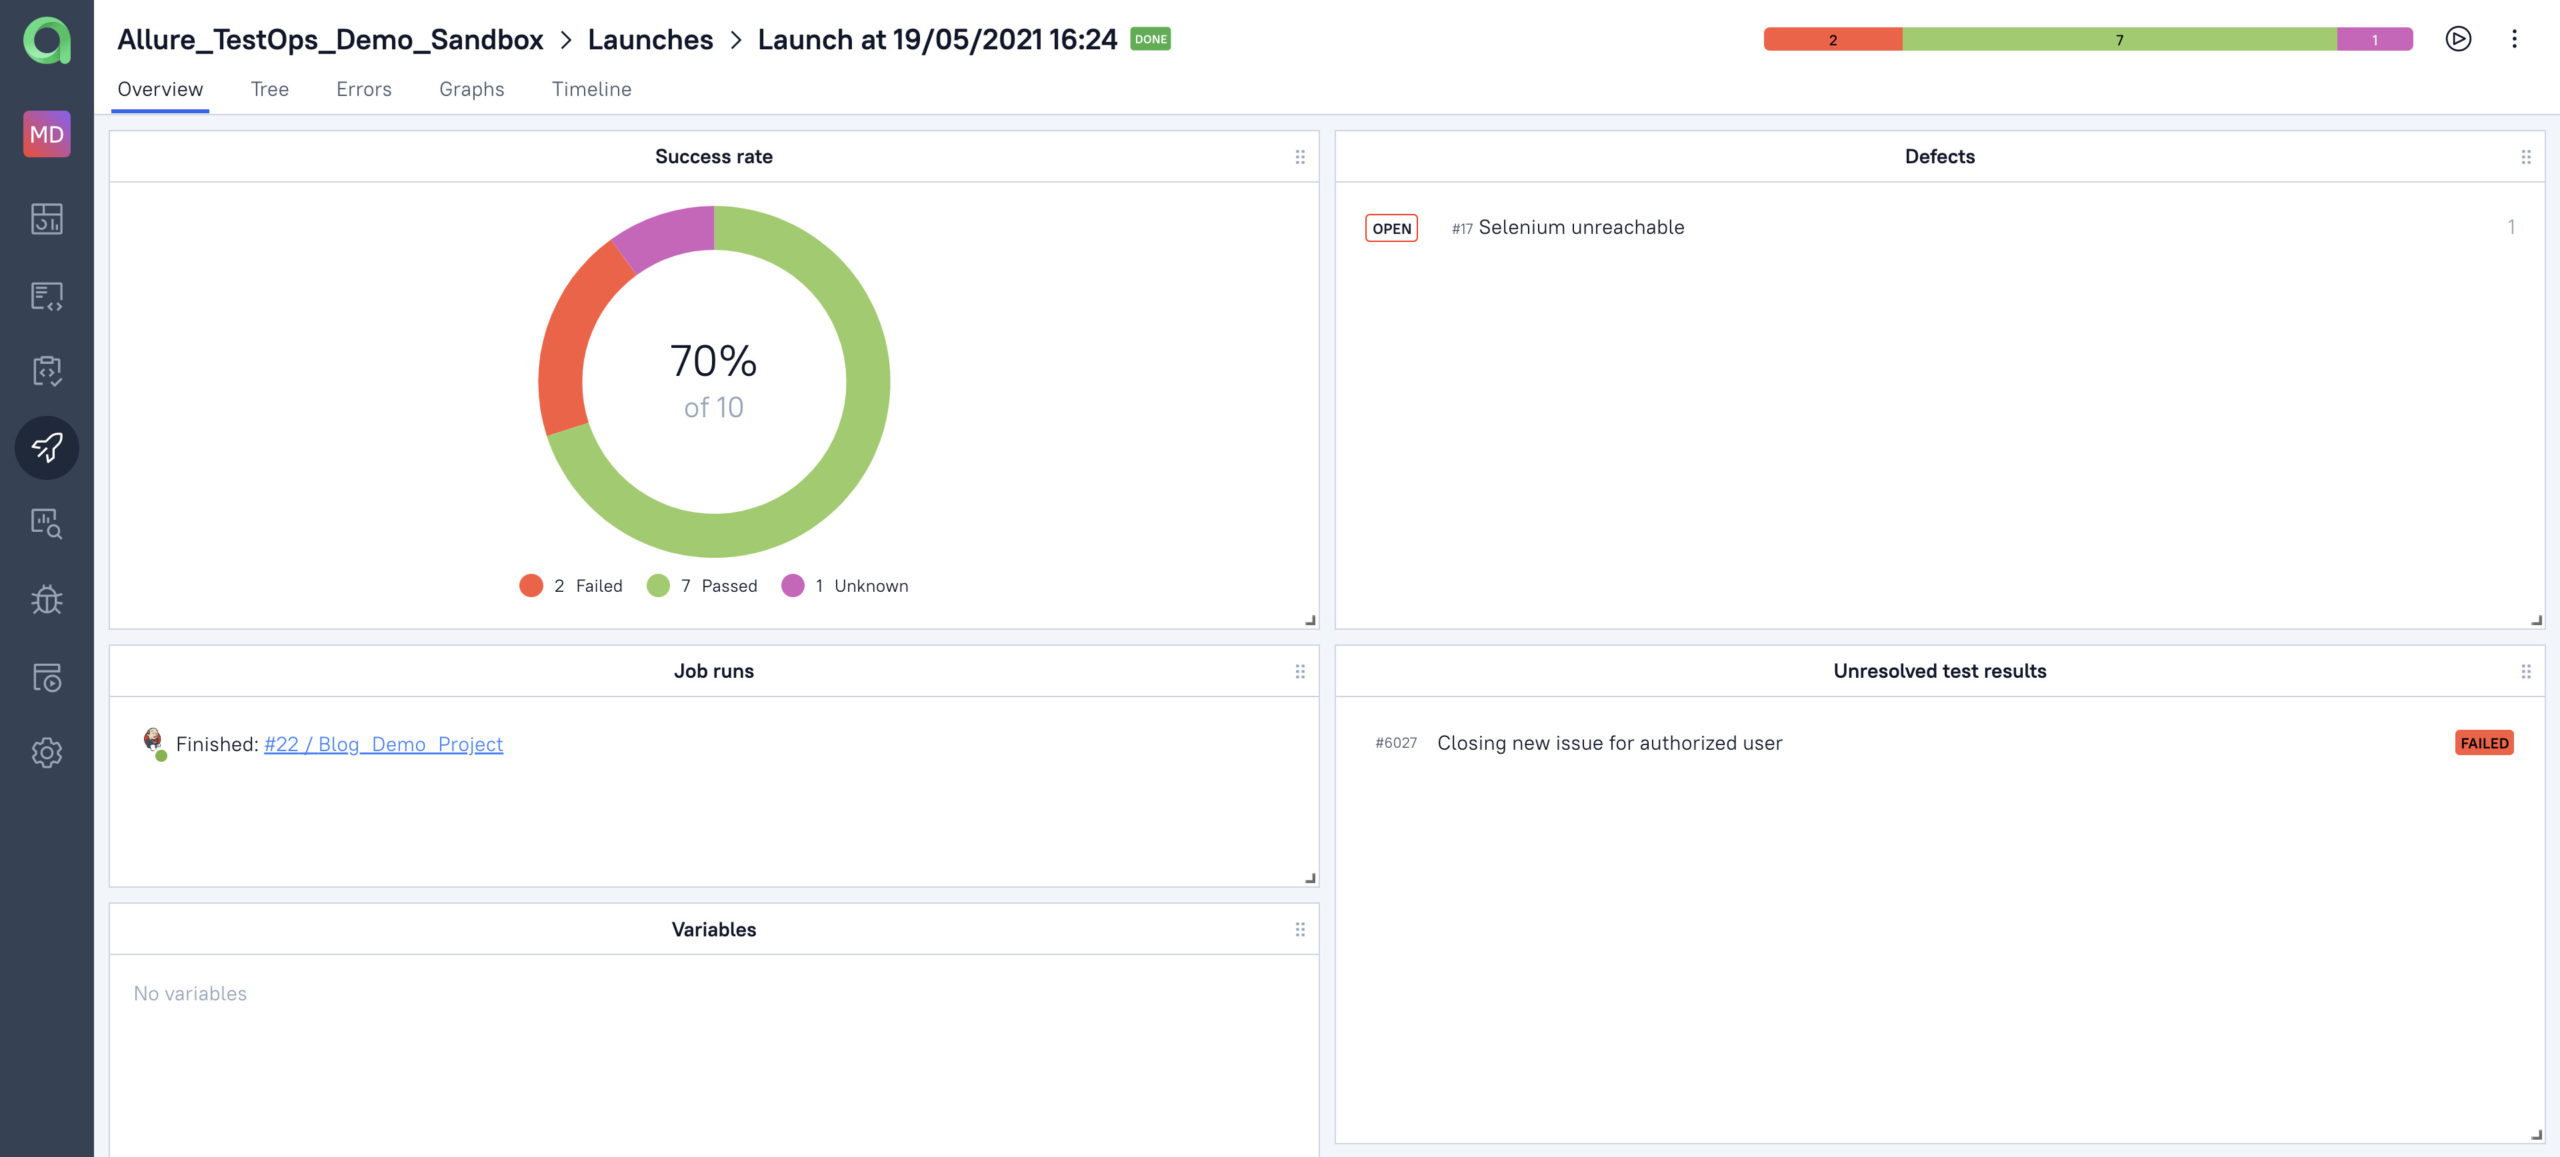Switch to the Tree tab
Viewport: 2560px width, 1157px height.
(x=269, y=89)
